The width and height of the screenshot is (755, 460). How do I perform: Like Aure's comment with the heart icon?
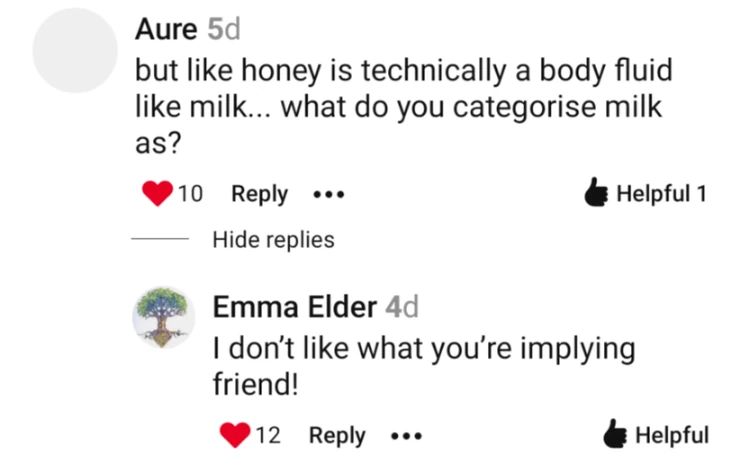158,194
